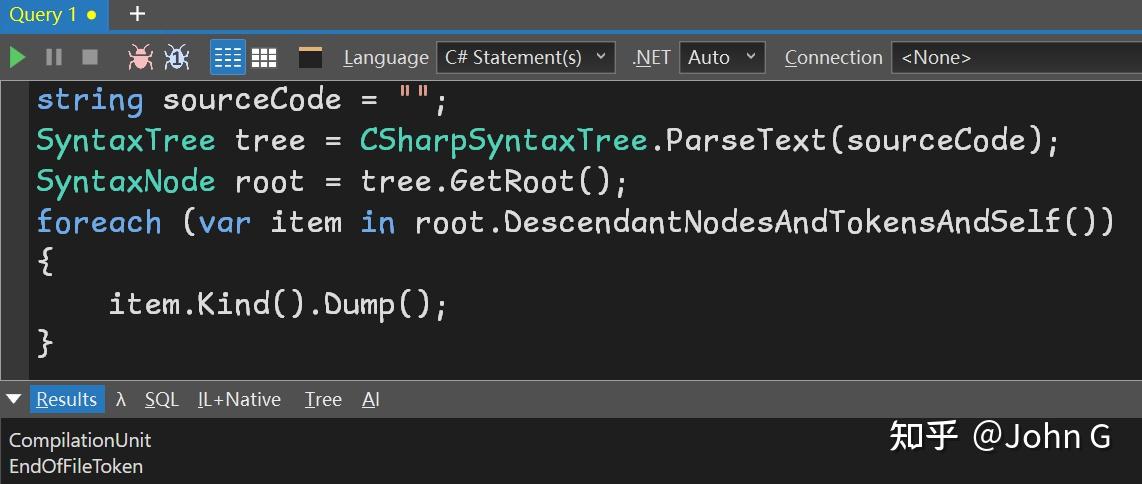Viewport: 1142px width, 484px height.
Task: Open the AI tab
Action: pyautogui.click(x=371, y=399)
